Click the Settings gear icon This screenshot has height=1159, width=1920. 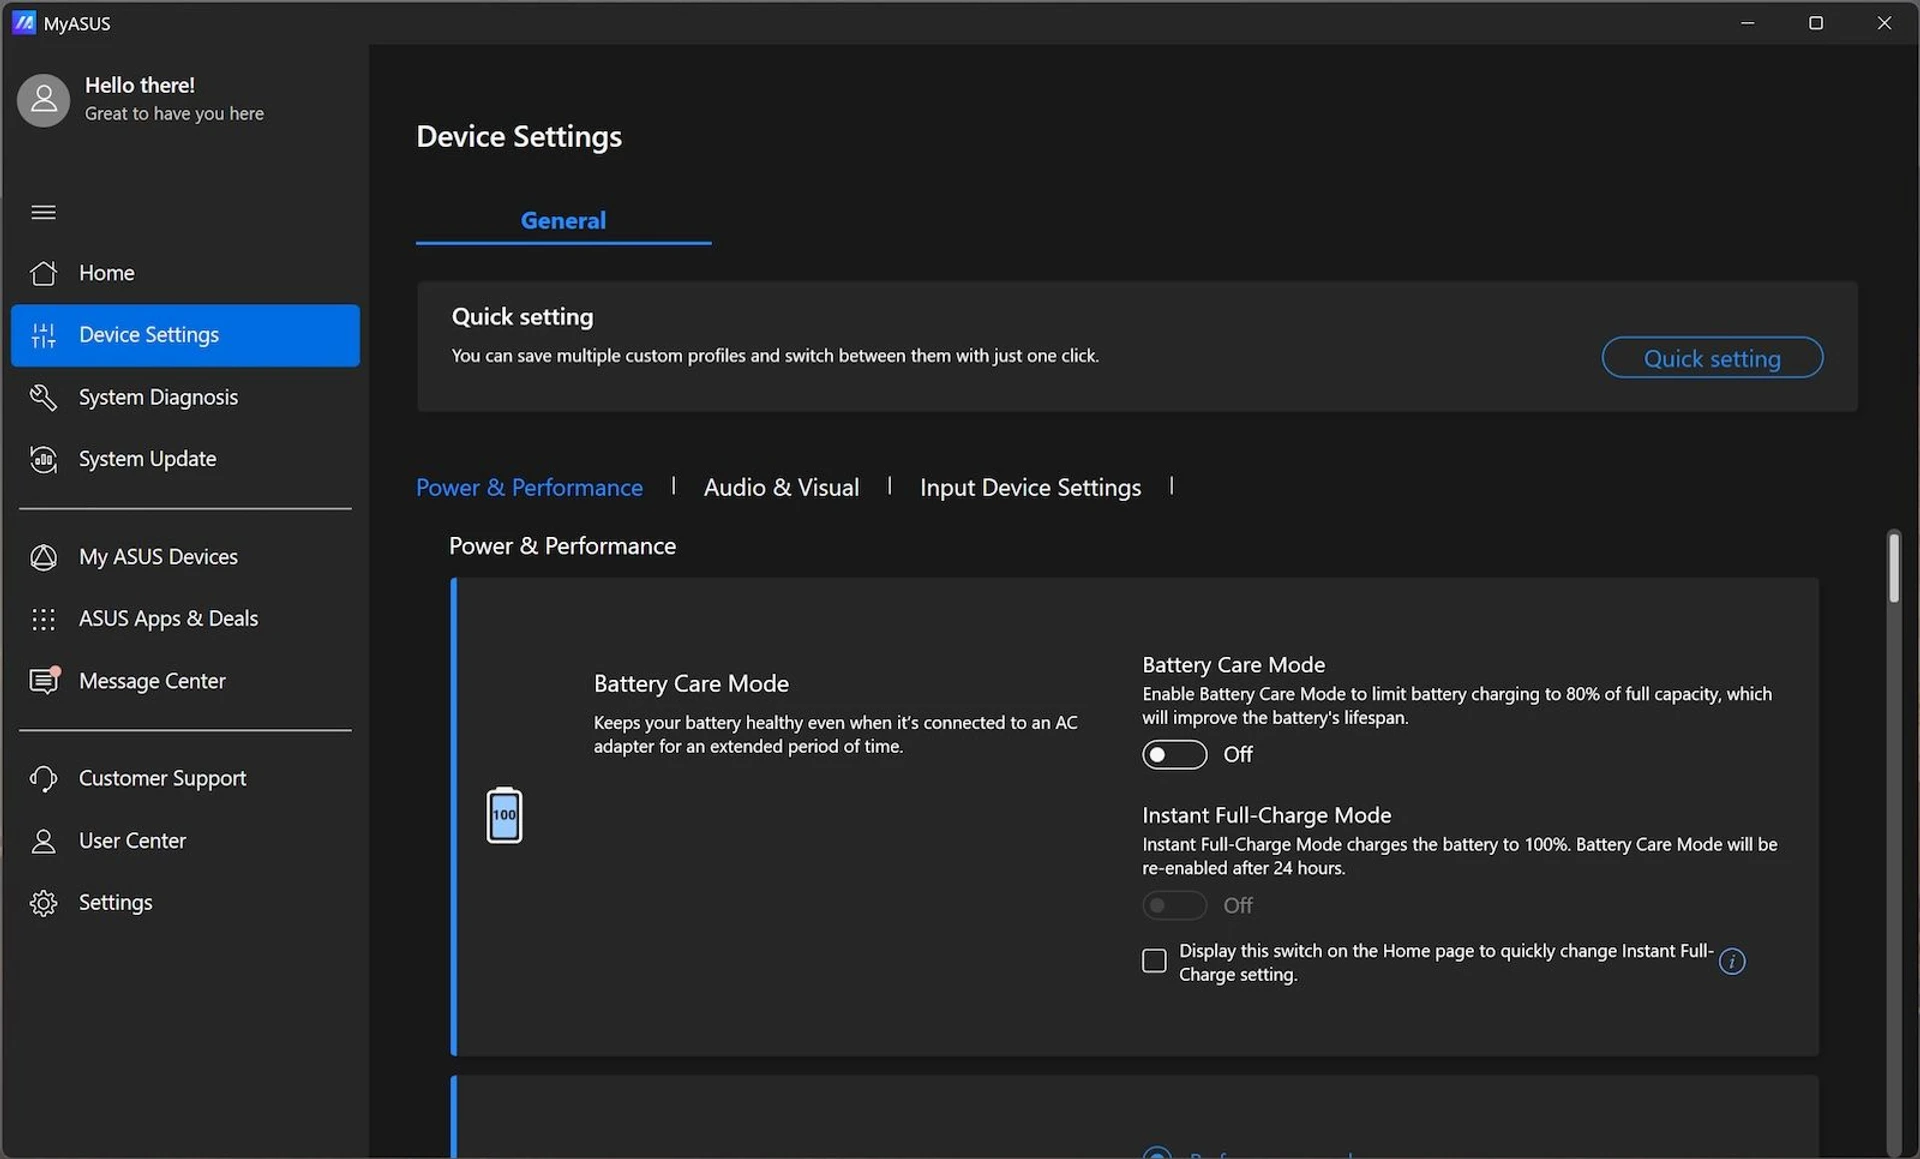tap(43, 903)
